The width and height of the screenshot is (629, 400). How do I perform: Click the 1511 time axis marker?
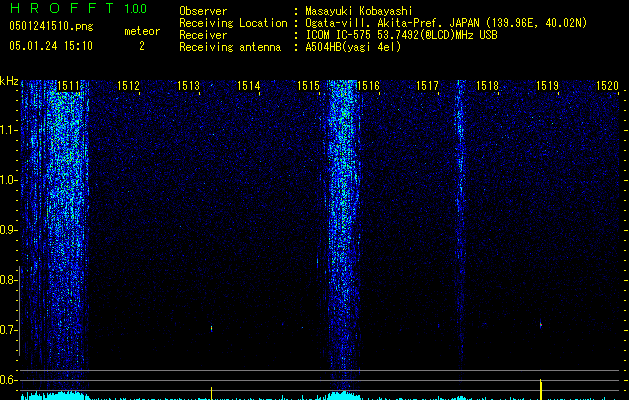[x=68, y=86]
